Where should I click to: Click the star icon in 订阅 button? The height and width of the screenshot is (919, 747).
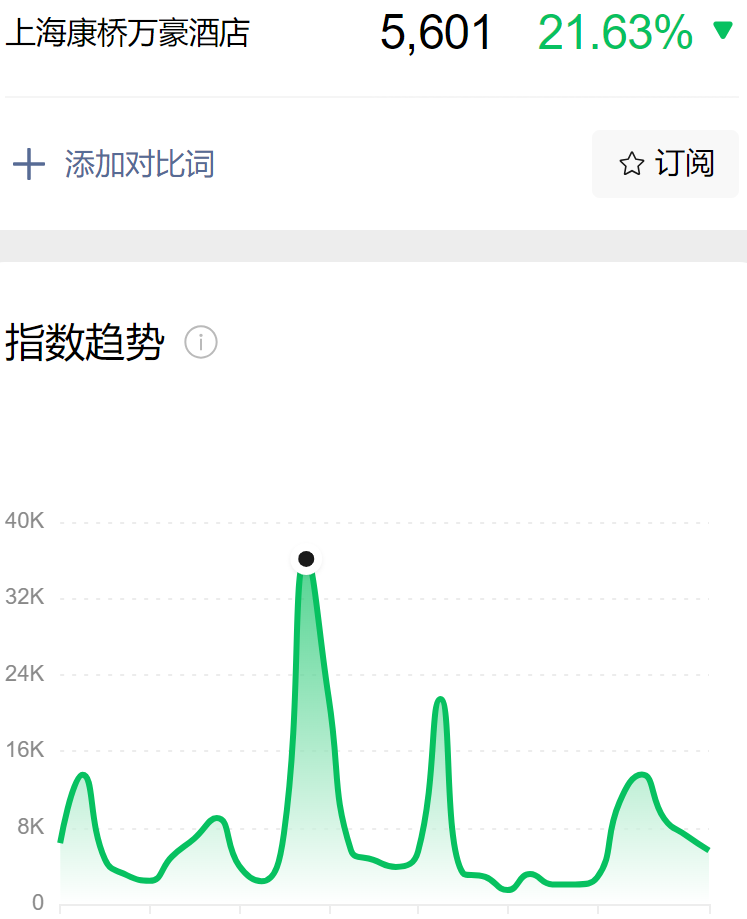632,164
